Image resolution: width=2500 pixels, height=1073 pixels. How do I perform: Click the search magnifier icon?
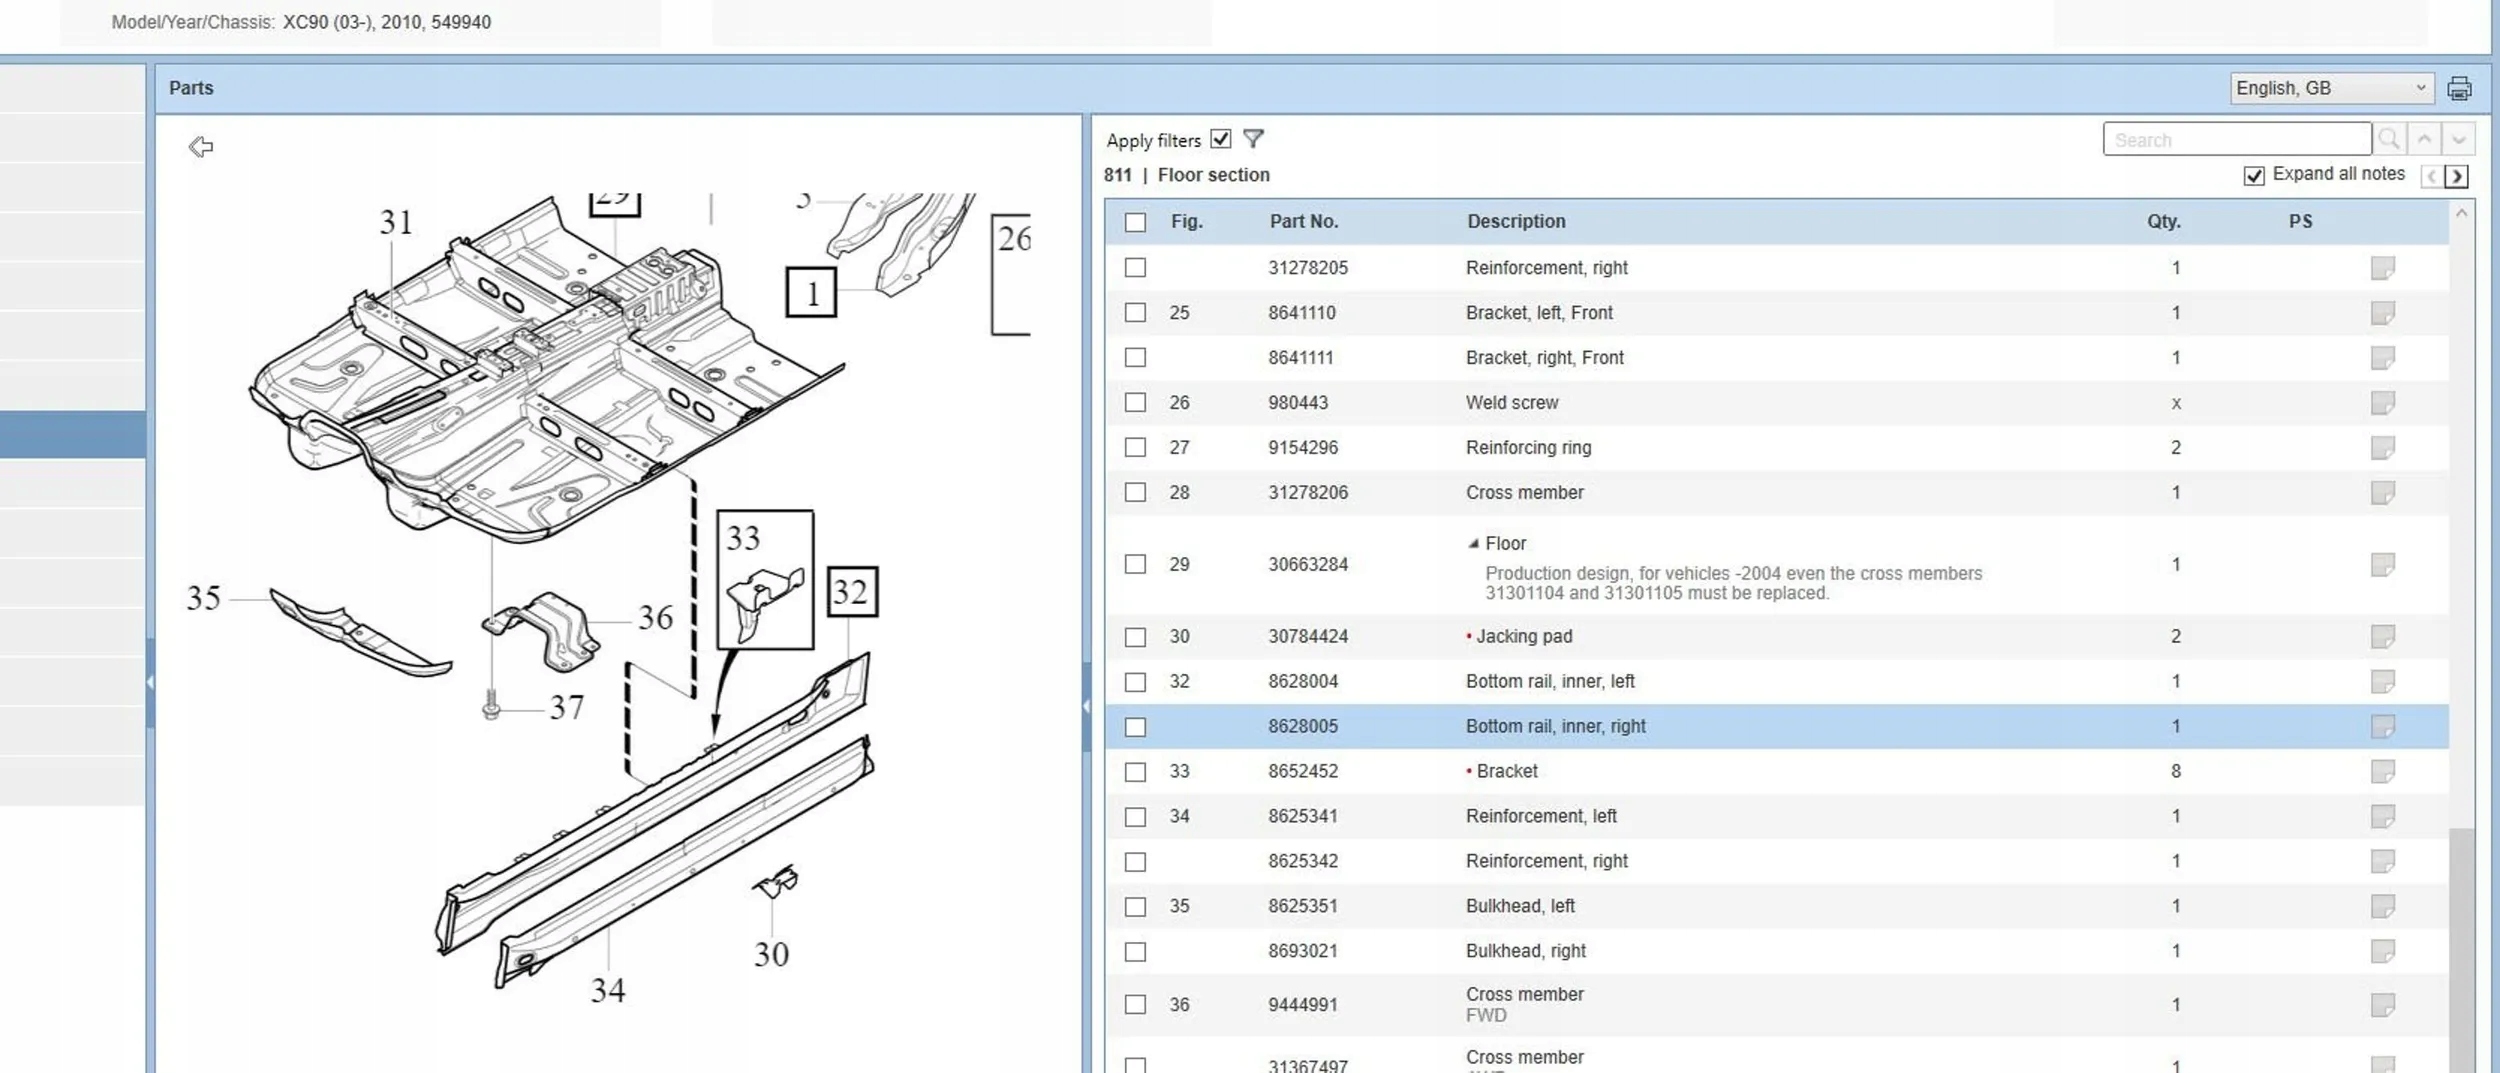coord(2389,139)
